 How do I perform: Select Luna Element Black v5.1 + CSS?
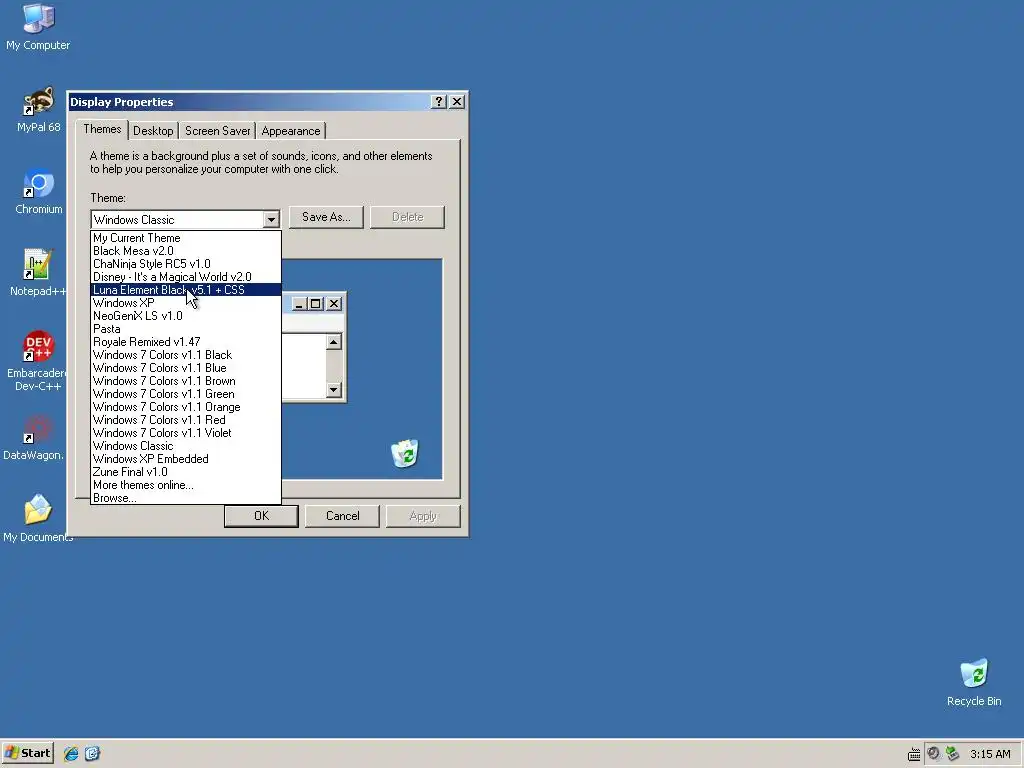185,290
